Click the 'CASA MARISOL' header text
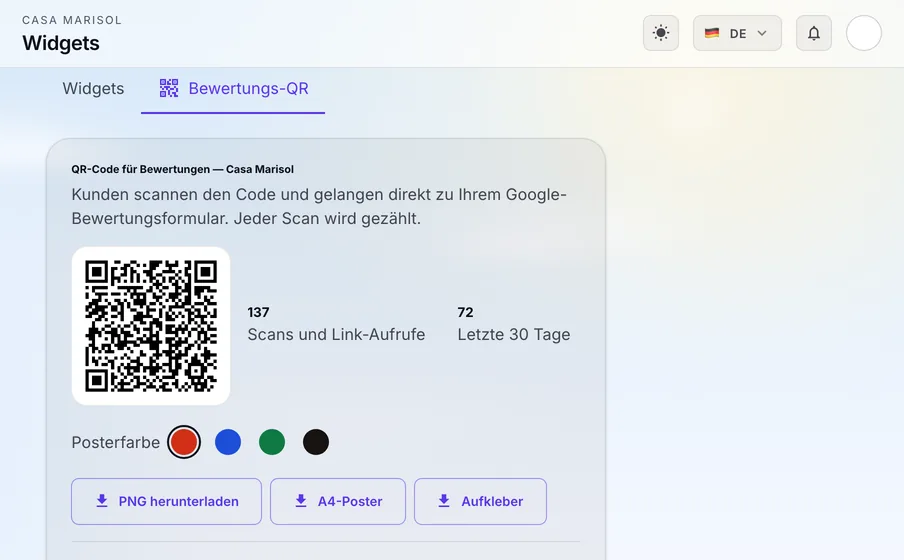Viewport: 904px width, 560px height. tap(72, 20)
